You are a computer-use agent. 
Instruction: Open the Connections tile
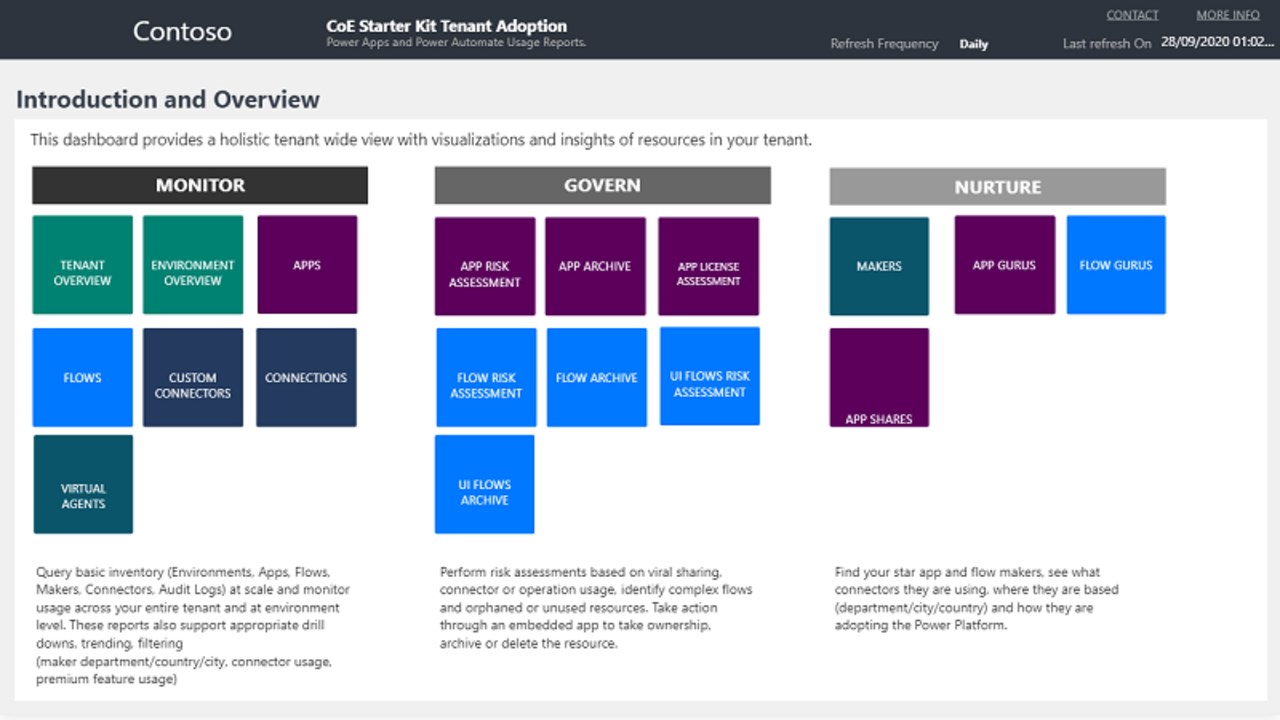pos(306,378)
